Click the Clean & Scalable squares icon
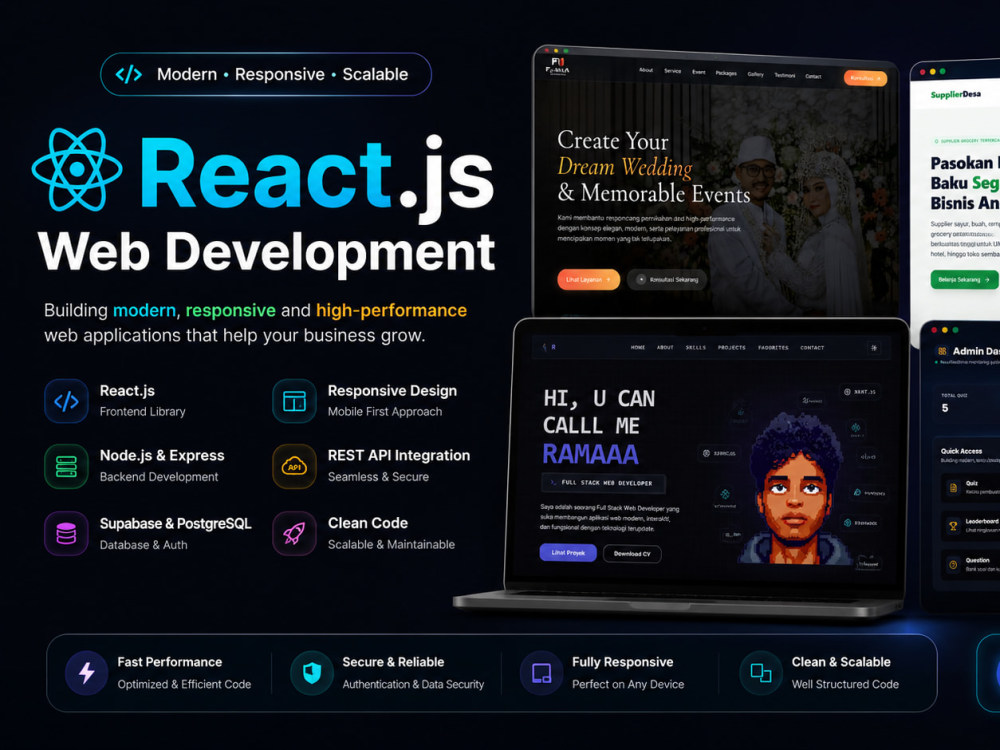Screen dimensions: 1000x750 tap(761, 673)
